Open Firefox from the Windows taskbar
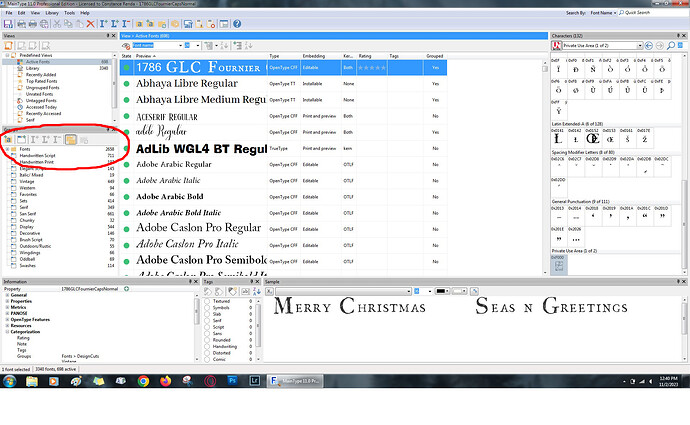This screenshot has height=425, width=690. pyautogui.click(x=165, y=381)
